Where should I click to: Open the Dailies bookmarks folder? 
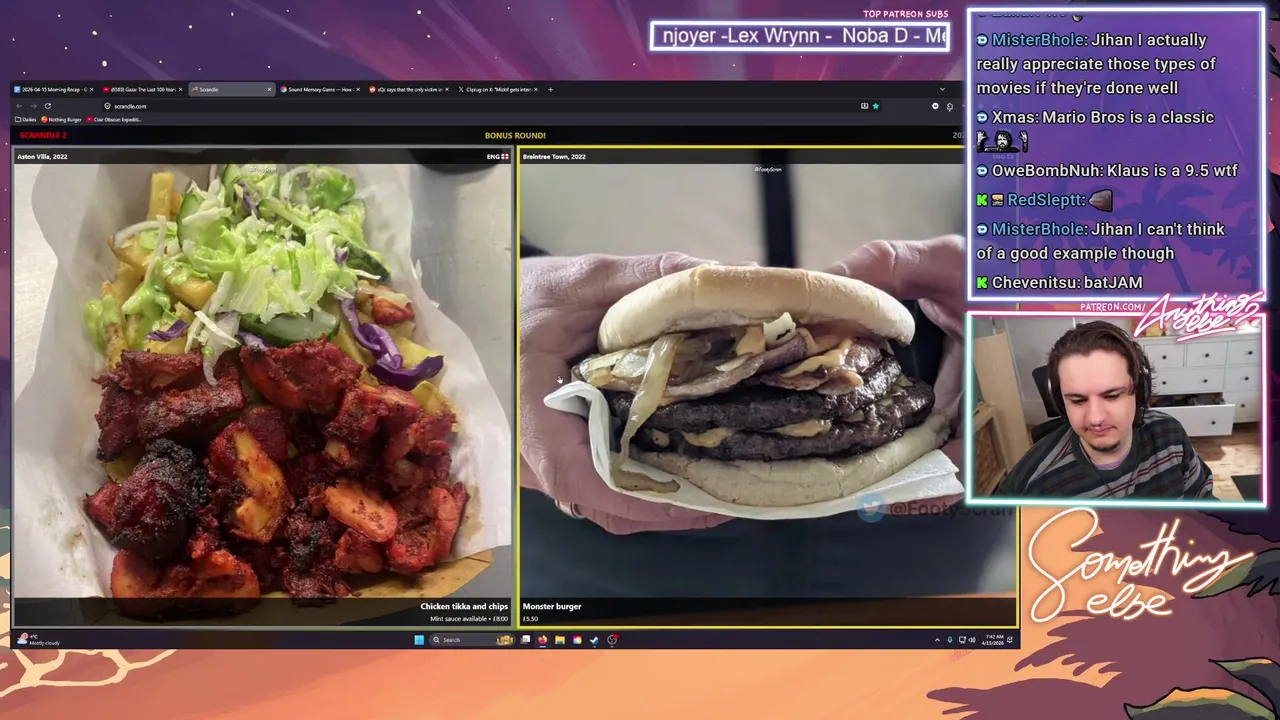pyautogui.click(x=26, y=119)
